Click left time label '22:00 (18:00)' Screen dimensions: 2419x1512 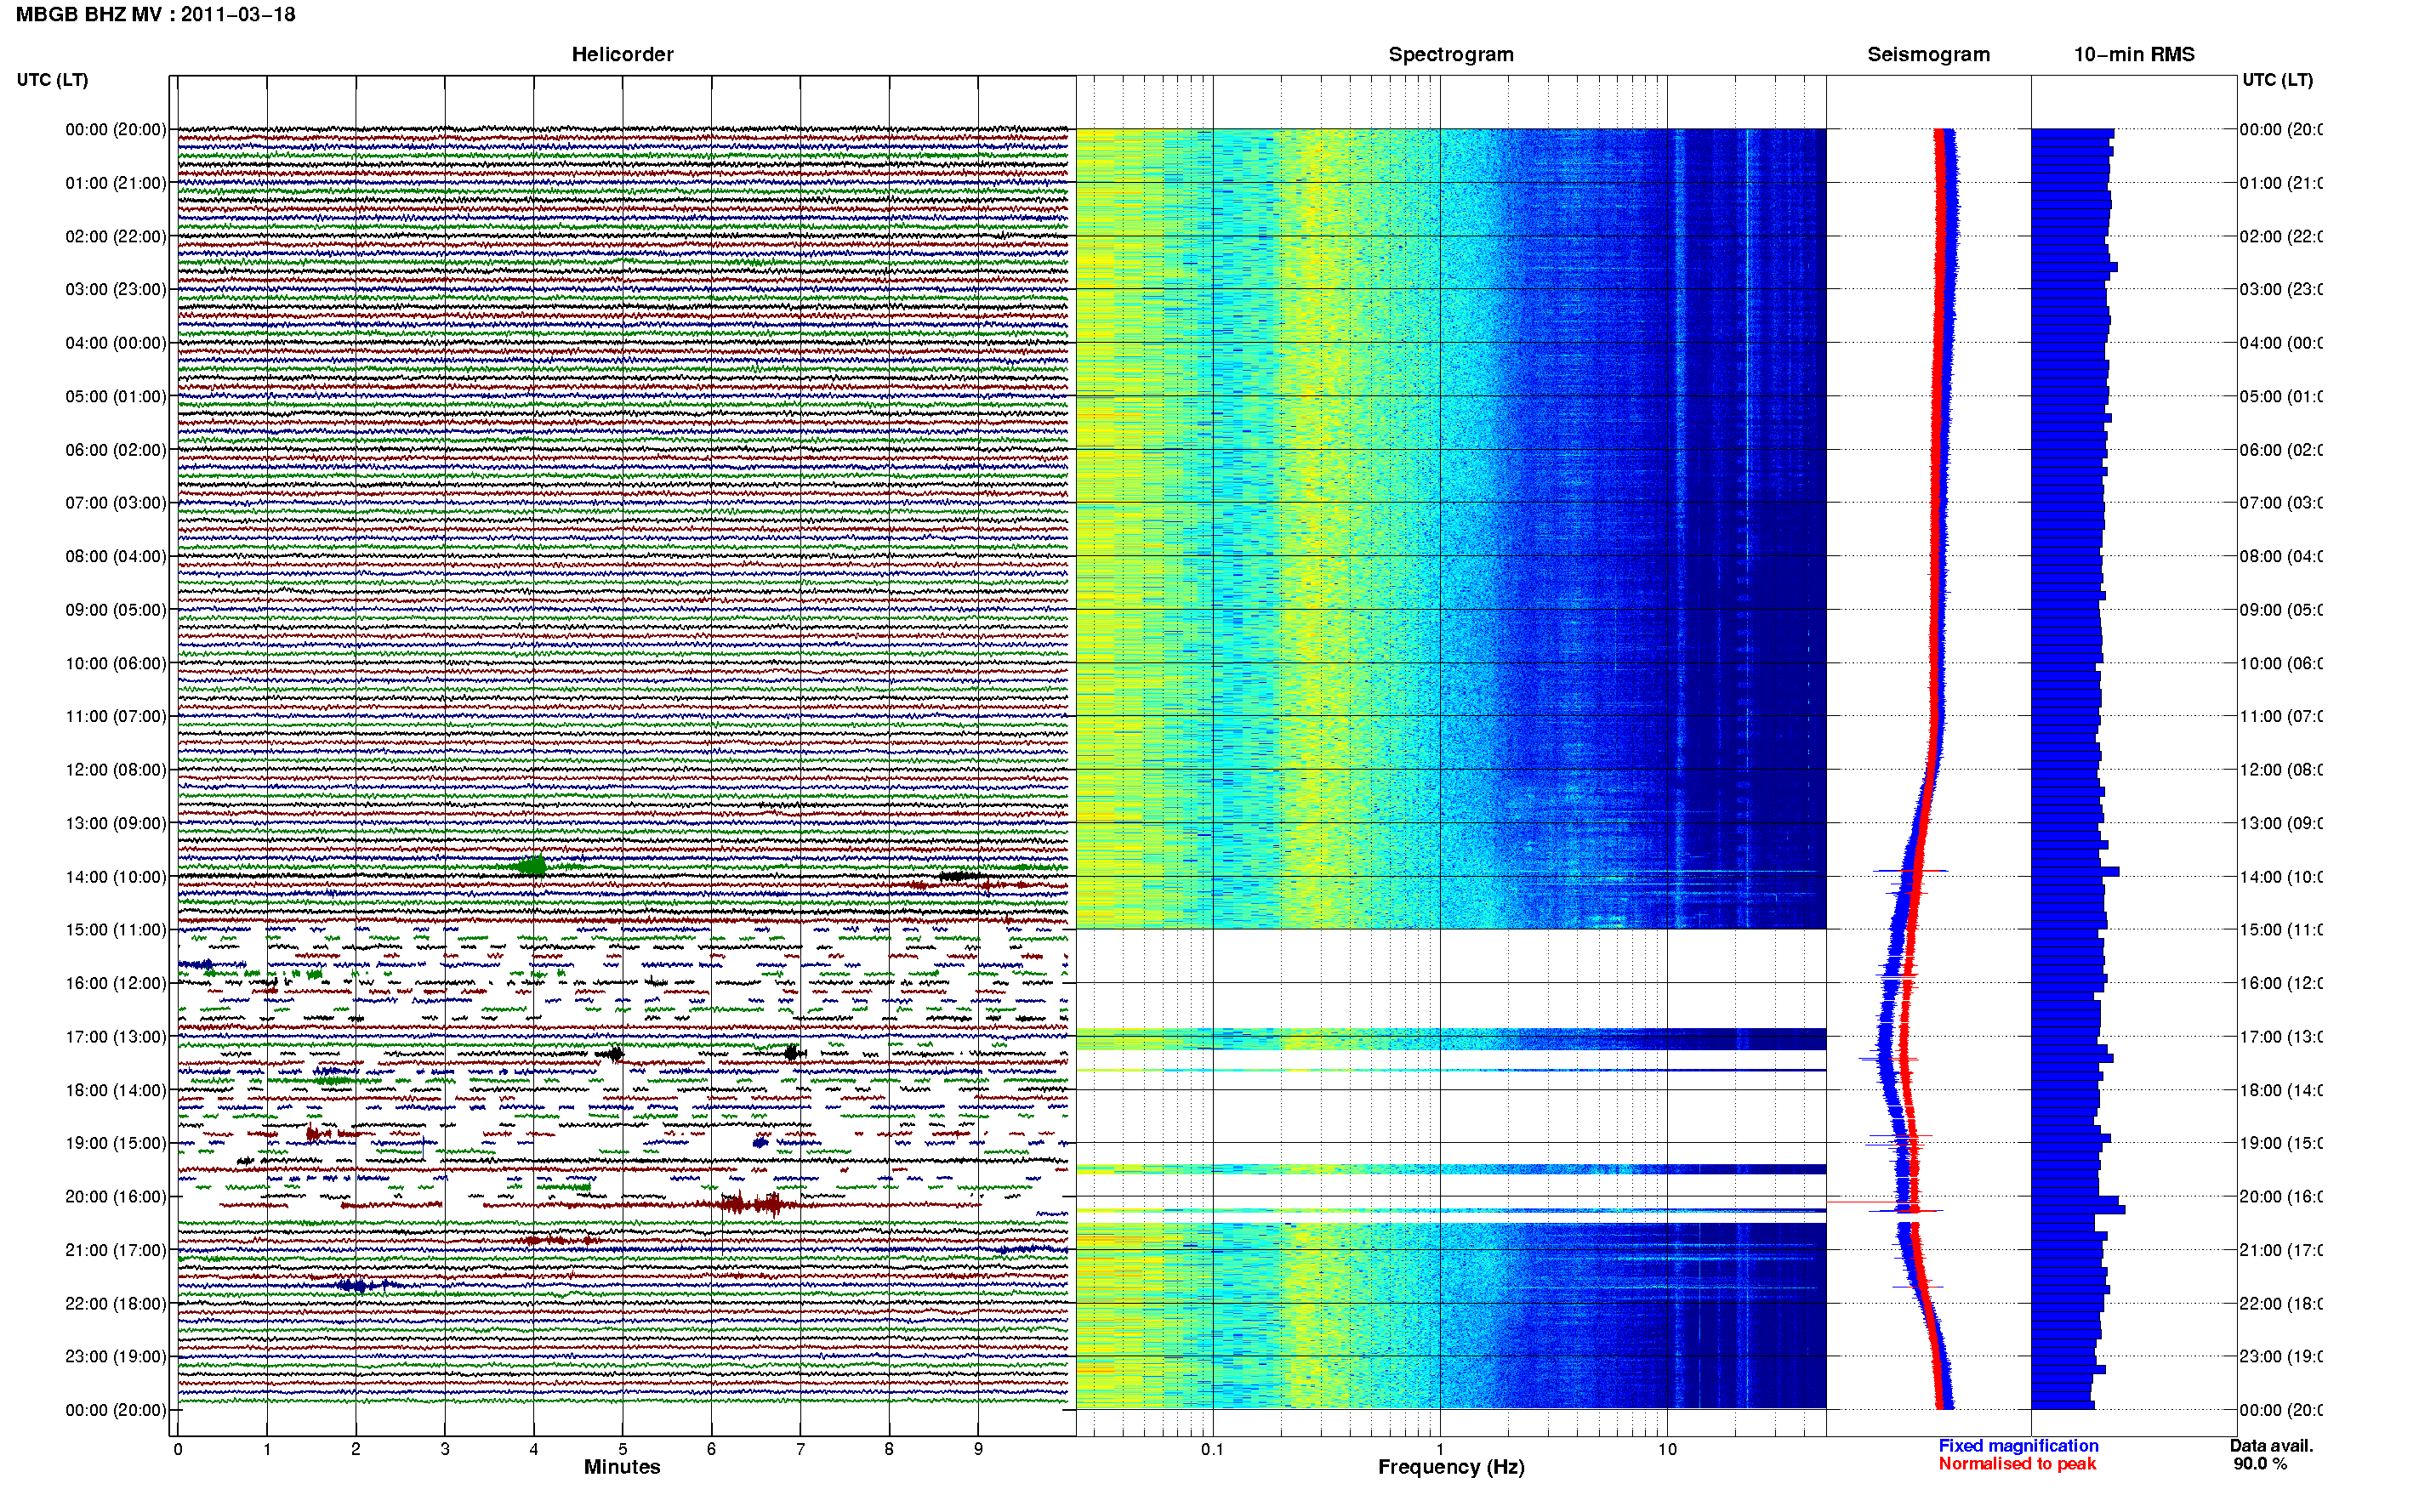(116, 1303)
